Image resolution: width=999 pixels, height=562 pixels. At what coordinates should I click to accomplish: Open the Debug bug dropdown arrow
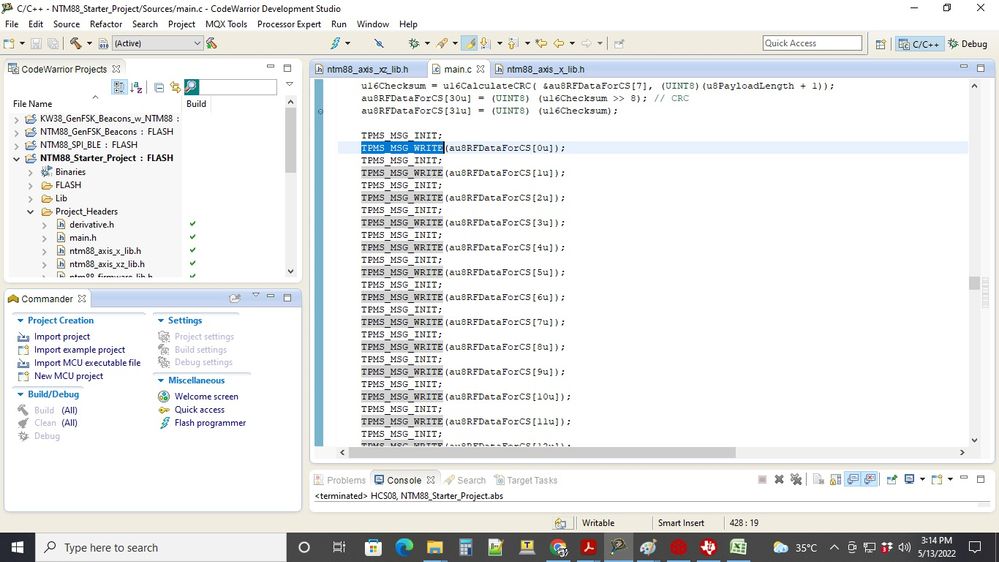(x=427, y=43)
